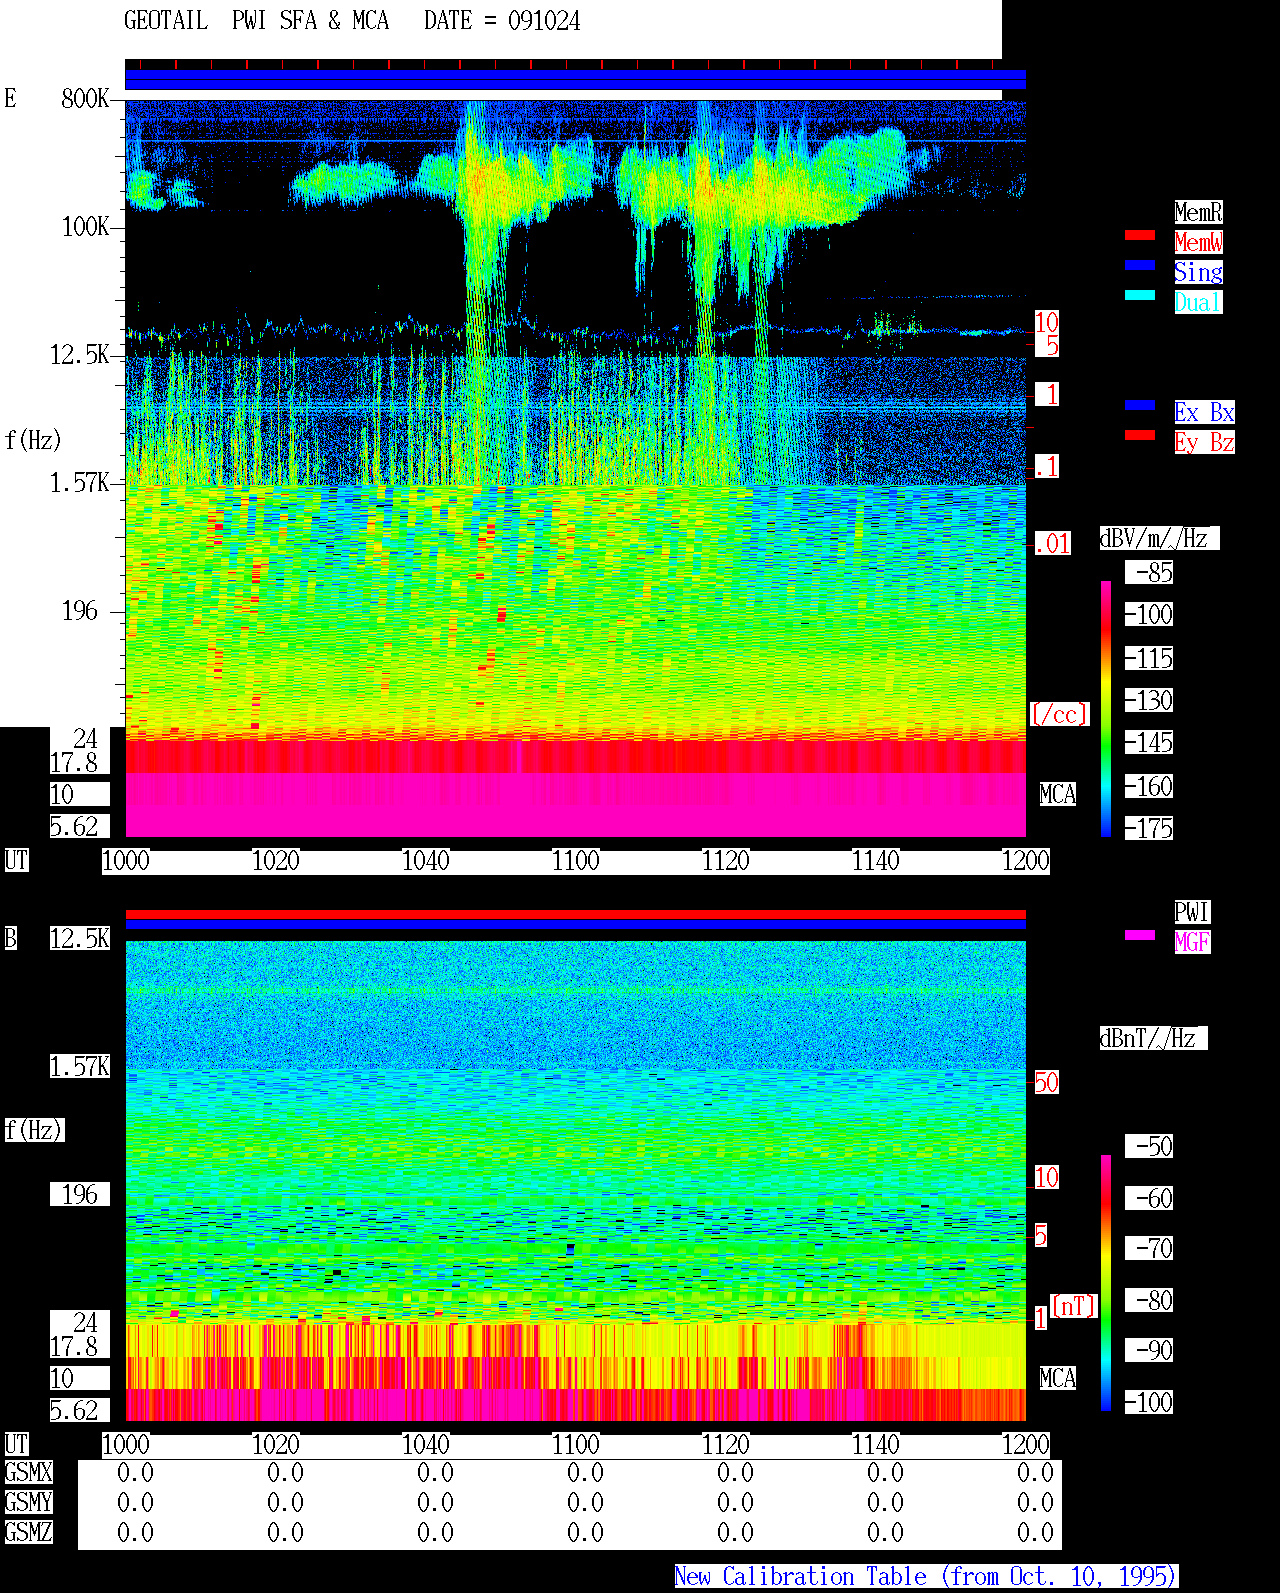Click the dBnT/√Hz color scale bar
Image resolution: width=1280 pixels, height=1593 pixels.
[1106, 1283]
